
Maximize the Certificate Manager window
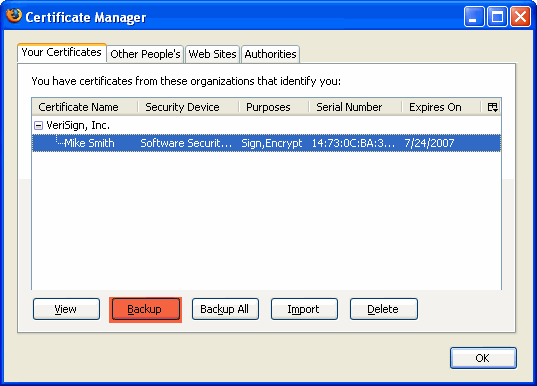(497, 16)
